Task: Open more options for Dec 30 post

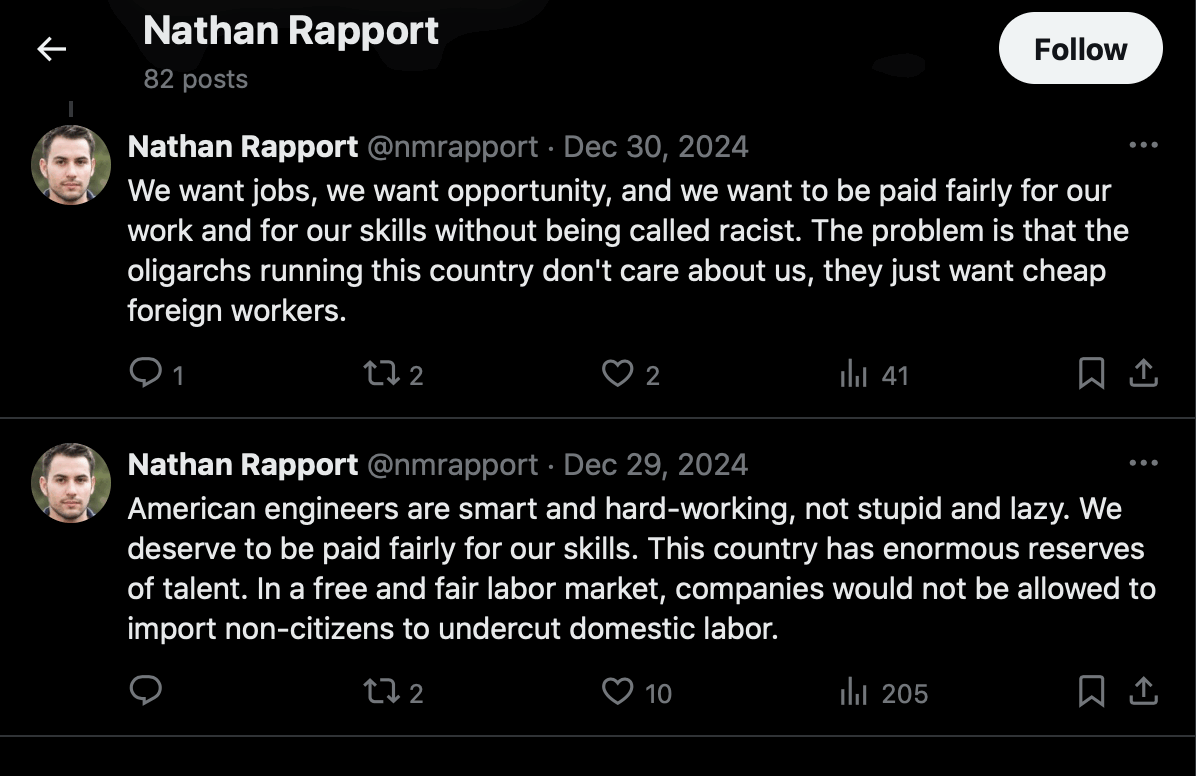Action: [x=1142, y=146]
